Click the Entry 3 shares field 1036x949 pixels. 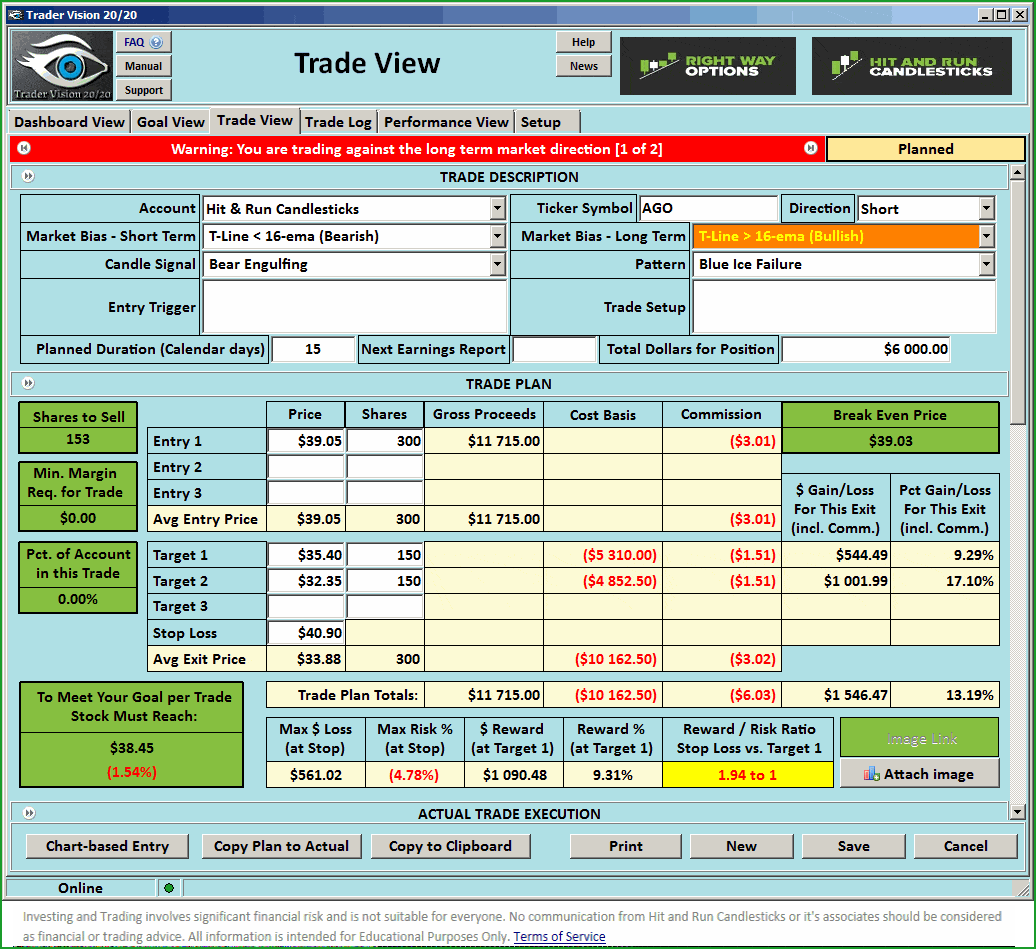click(385, 493)
